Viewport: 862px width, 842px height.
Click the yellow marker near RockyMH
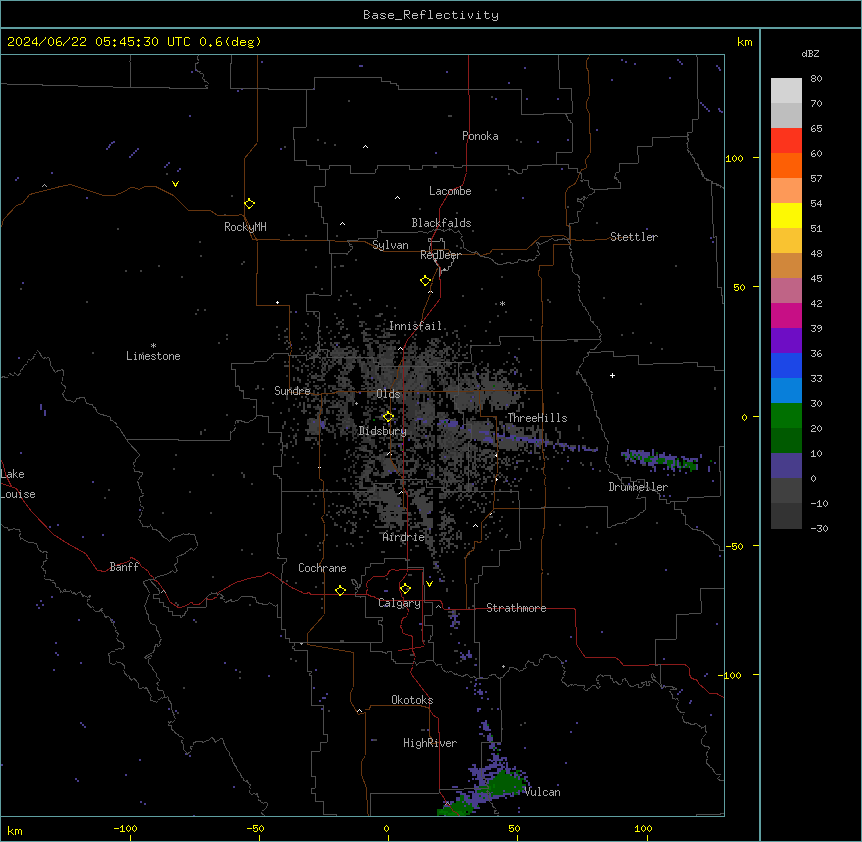coord(250,203)
